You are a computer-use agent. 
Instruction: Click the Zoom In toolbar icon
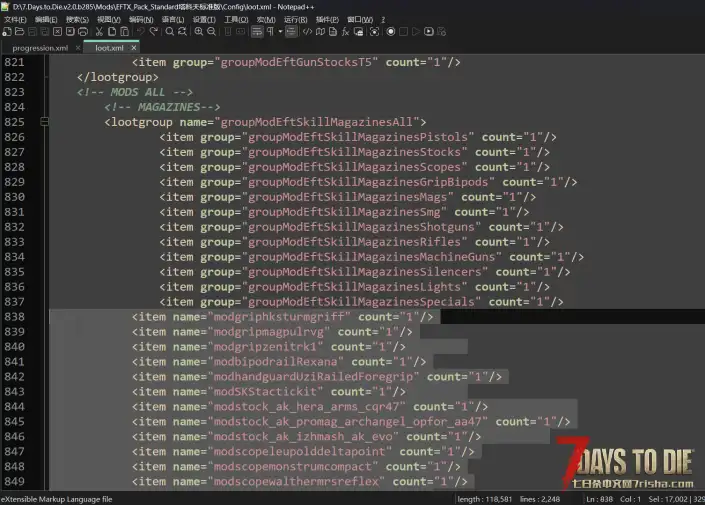click(199, 32)
